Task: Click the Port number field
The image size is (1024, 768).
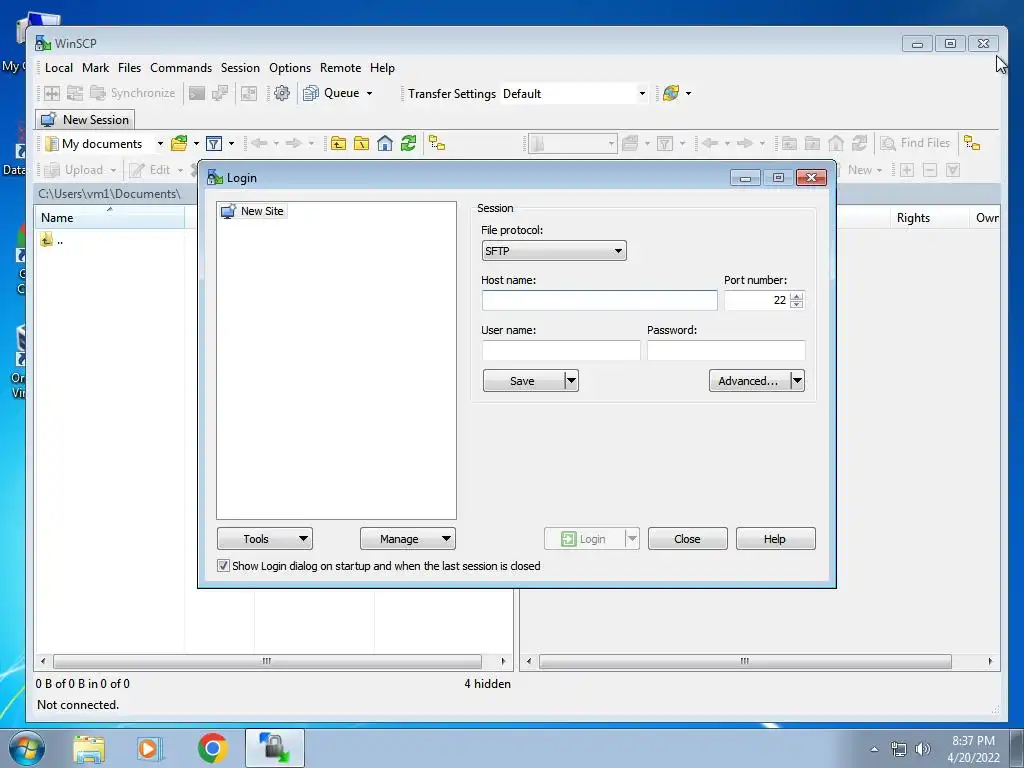Action: point(756,300)
